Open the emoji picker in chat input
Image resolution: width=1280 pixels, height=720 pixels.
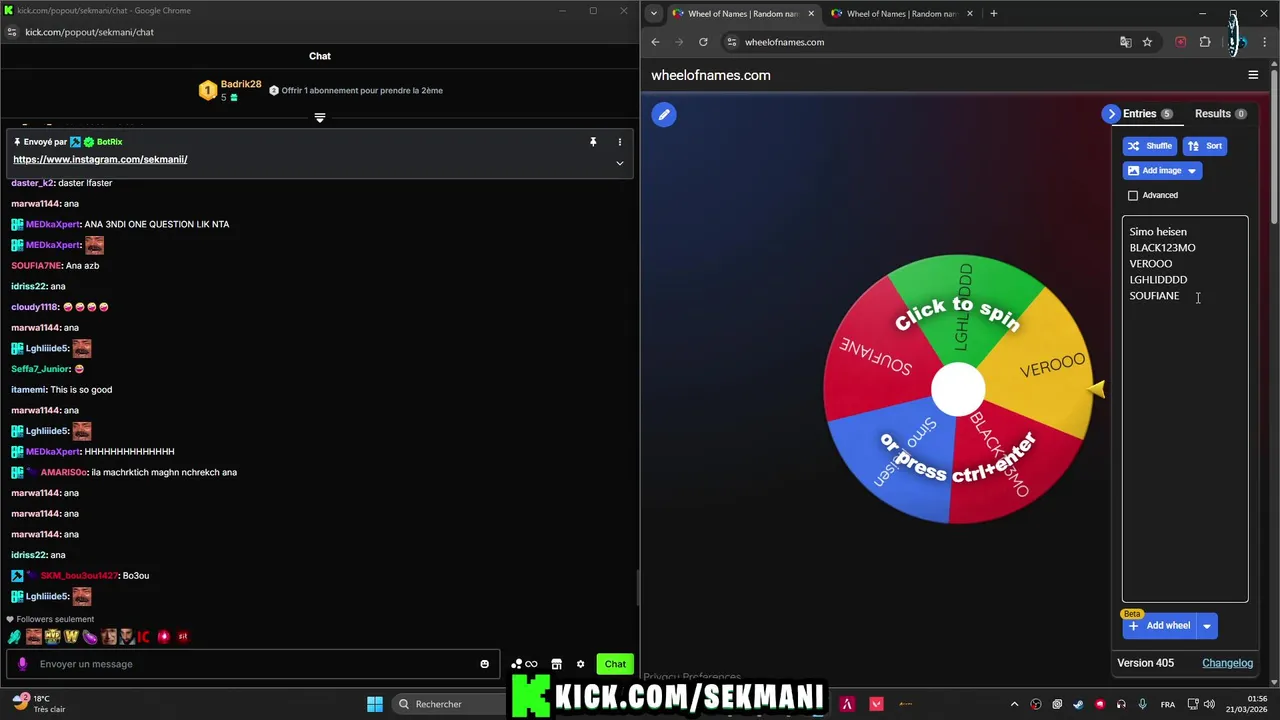tap(485, 664)
